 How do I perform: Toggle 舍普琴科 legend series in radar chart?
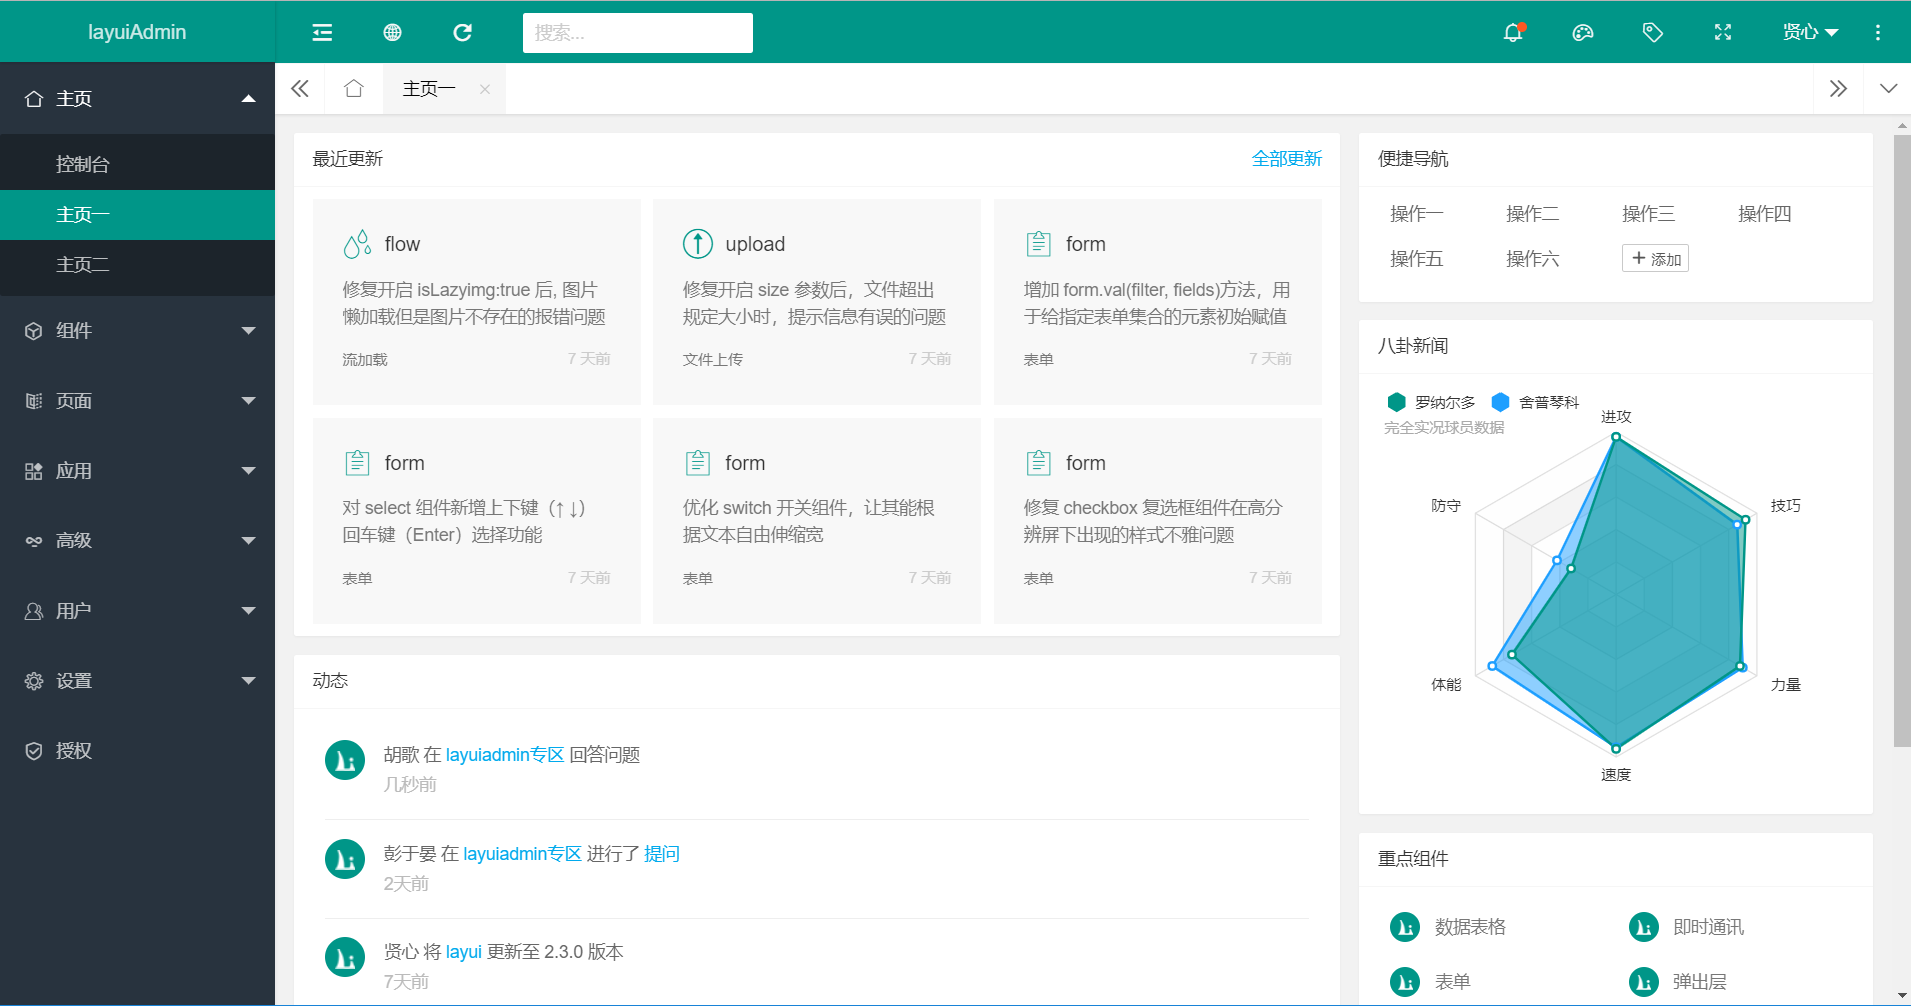[x=1535, y=402]
